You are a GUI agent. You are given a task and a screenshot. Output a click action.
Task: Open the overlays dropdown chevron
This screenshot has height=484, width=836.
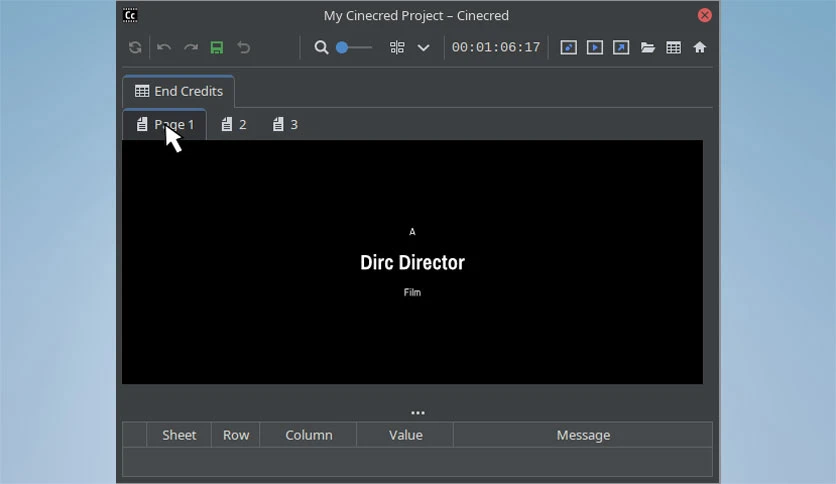[x=423, y=48]
